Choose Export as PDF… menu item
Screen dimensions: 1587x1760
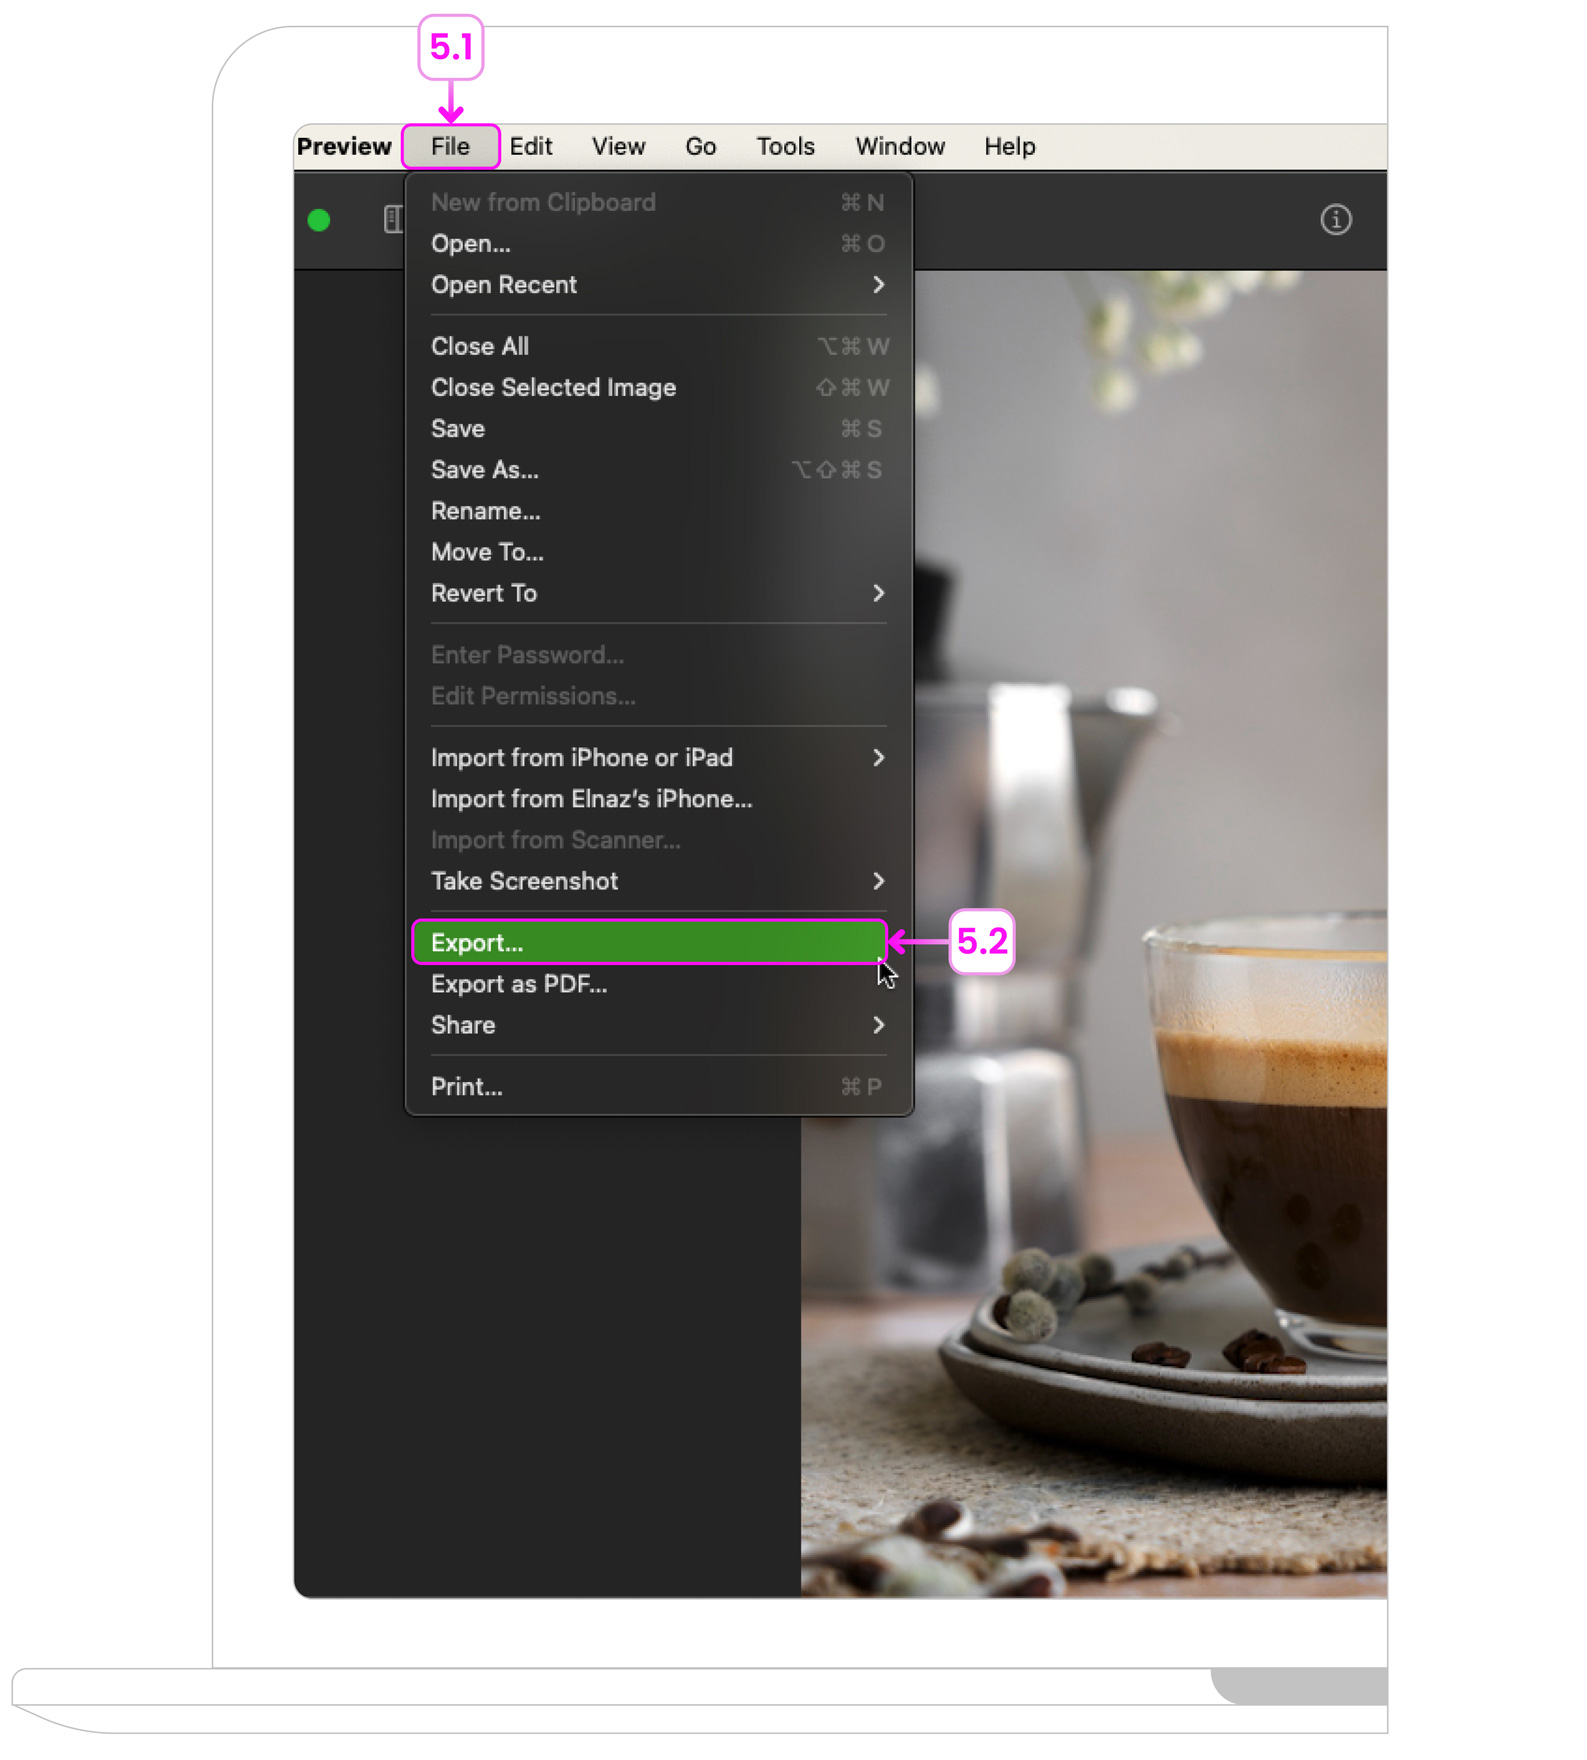coord(519,985)
